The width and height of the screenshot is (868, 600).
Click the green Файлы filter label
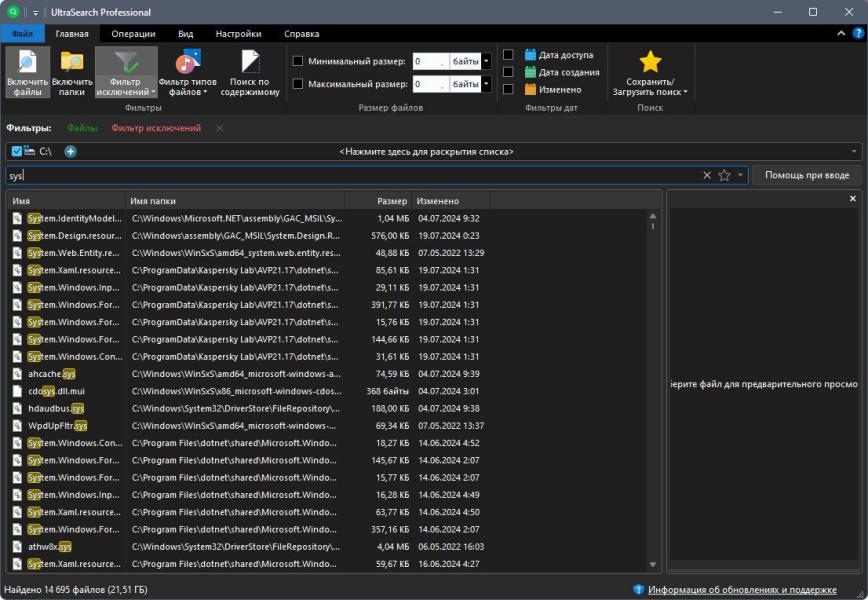coord(82,128)
